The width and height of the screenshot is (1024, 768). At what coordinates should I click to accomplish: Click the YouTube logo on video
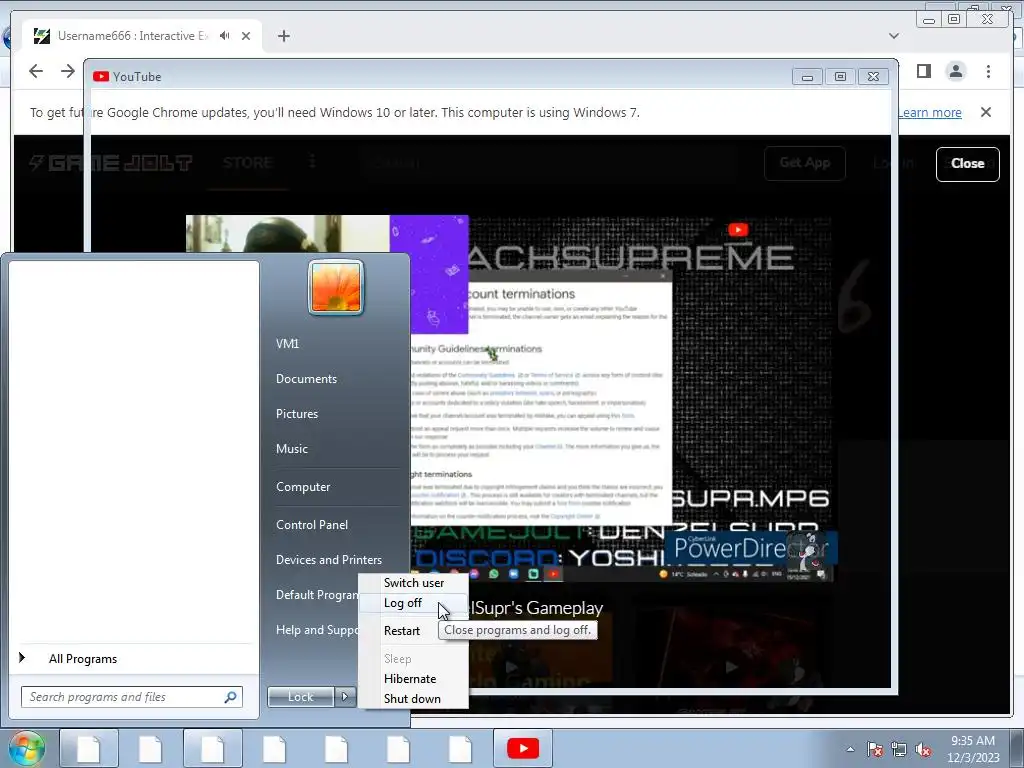(x=738, y=229)
